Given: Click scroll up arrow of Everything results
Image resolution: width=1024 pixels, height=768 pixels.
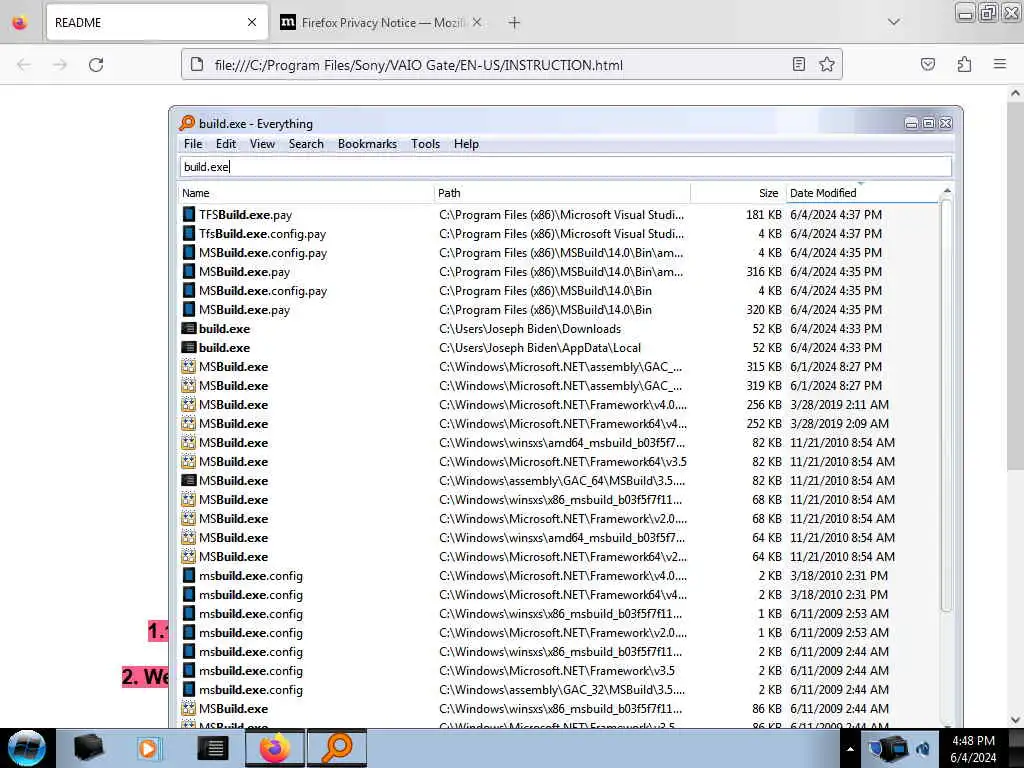Looking at the screenshot, I should coord(947,191).
